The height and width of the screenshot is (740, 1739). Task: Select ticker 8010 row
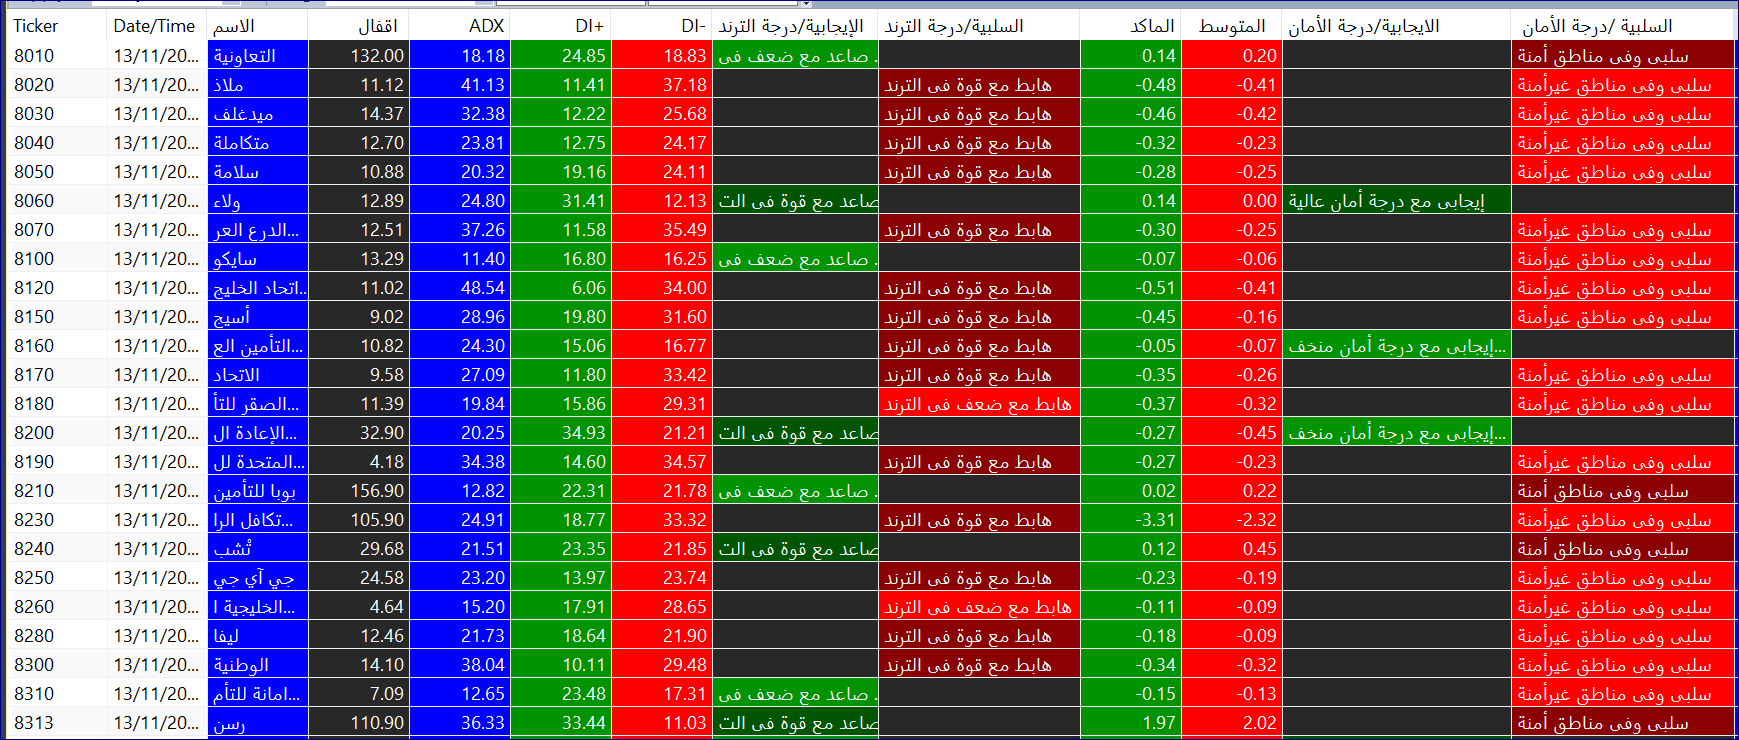point(35,56)
